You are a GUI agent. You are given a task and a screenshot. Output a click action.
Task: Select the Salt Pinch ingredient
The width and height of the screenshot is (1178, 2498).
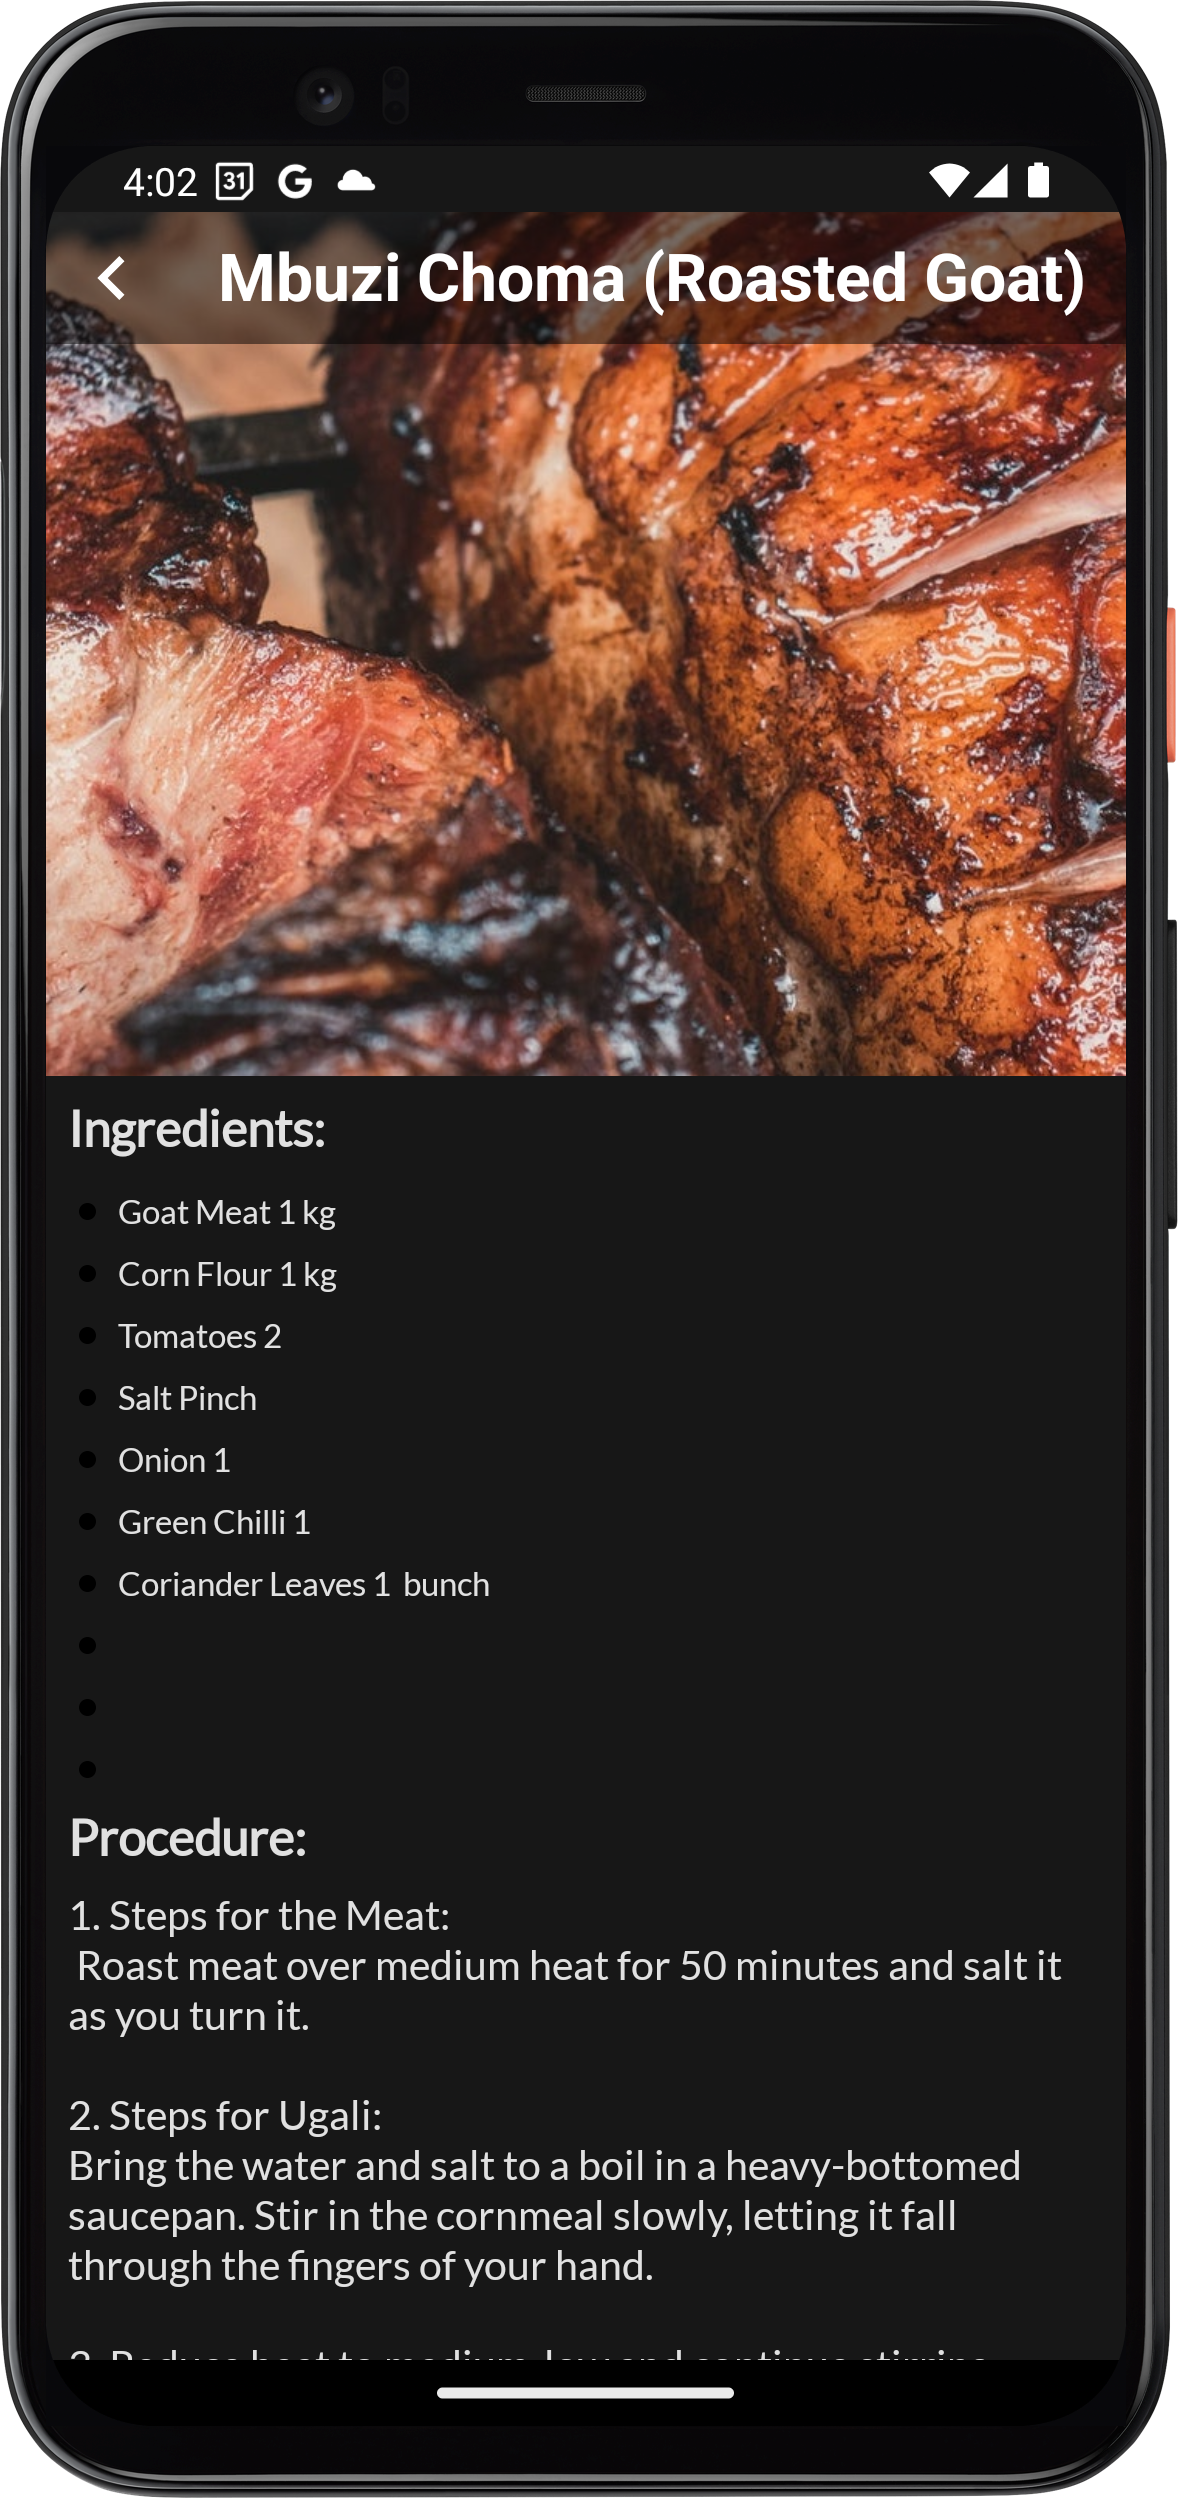[x=188, y=1399]
